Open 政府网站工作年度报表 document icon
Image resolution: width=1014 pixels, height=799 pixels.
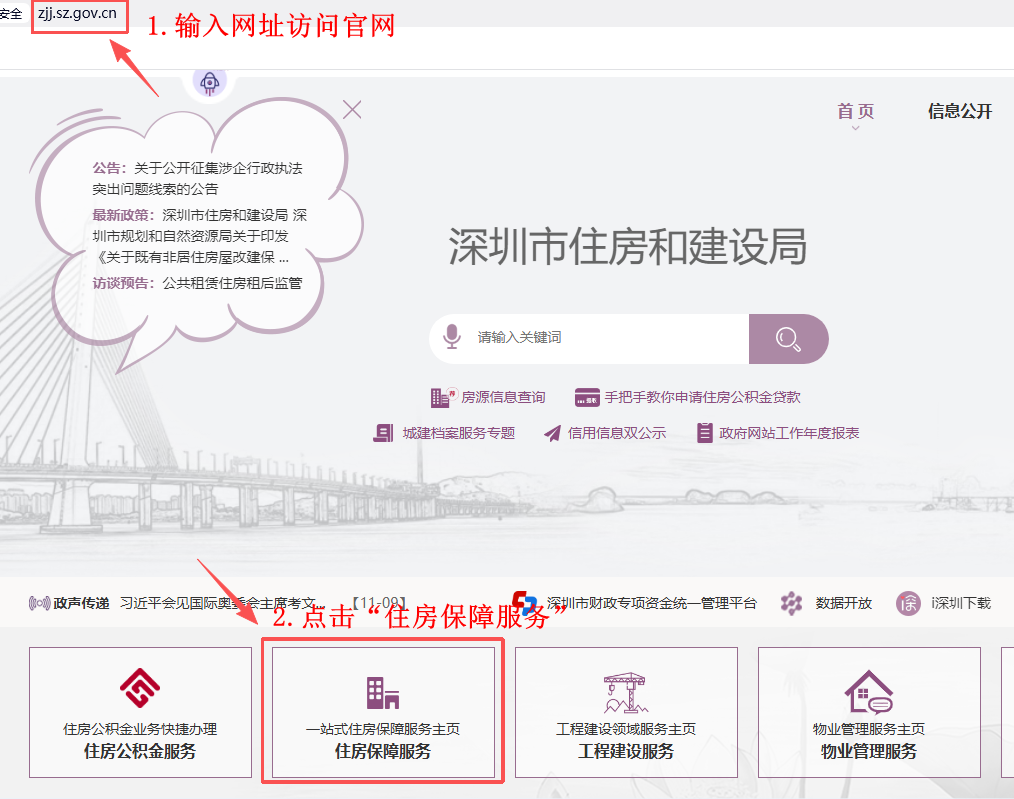click(x=704, y=432)
